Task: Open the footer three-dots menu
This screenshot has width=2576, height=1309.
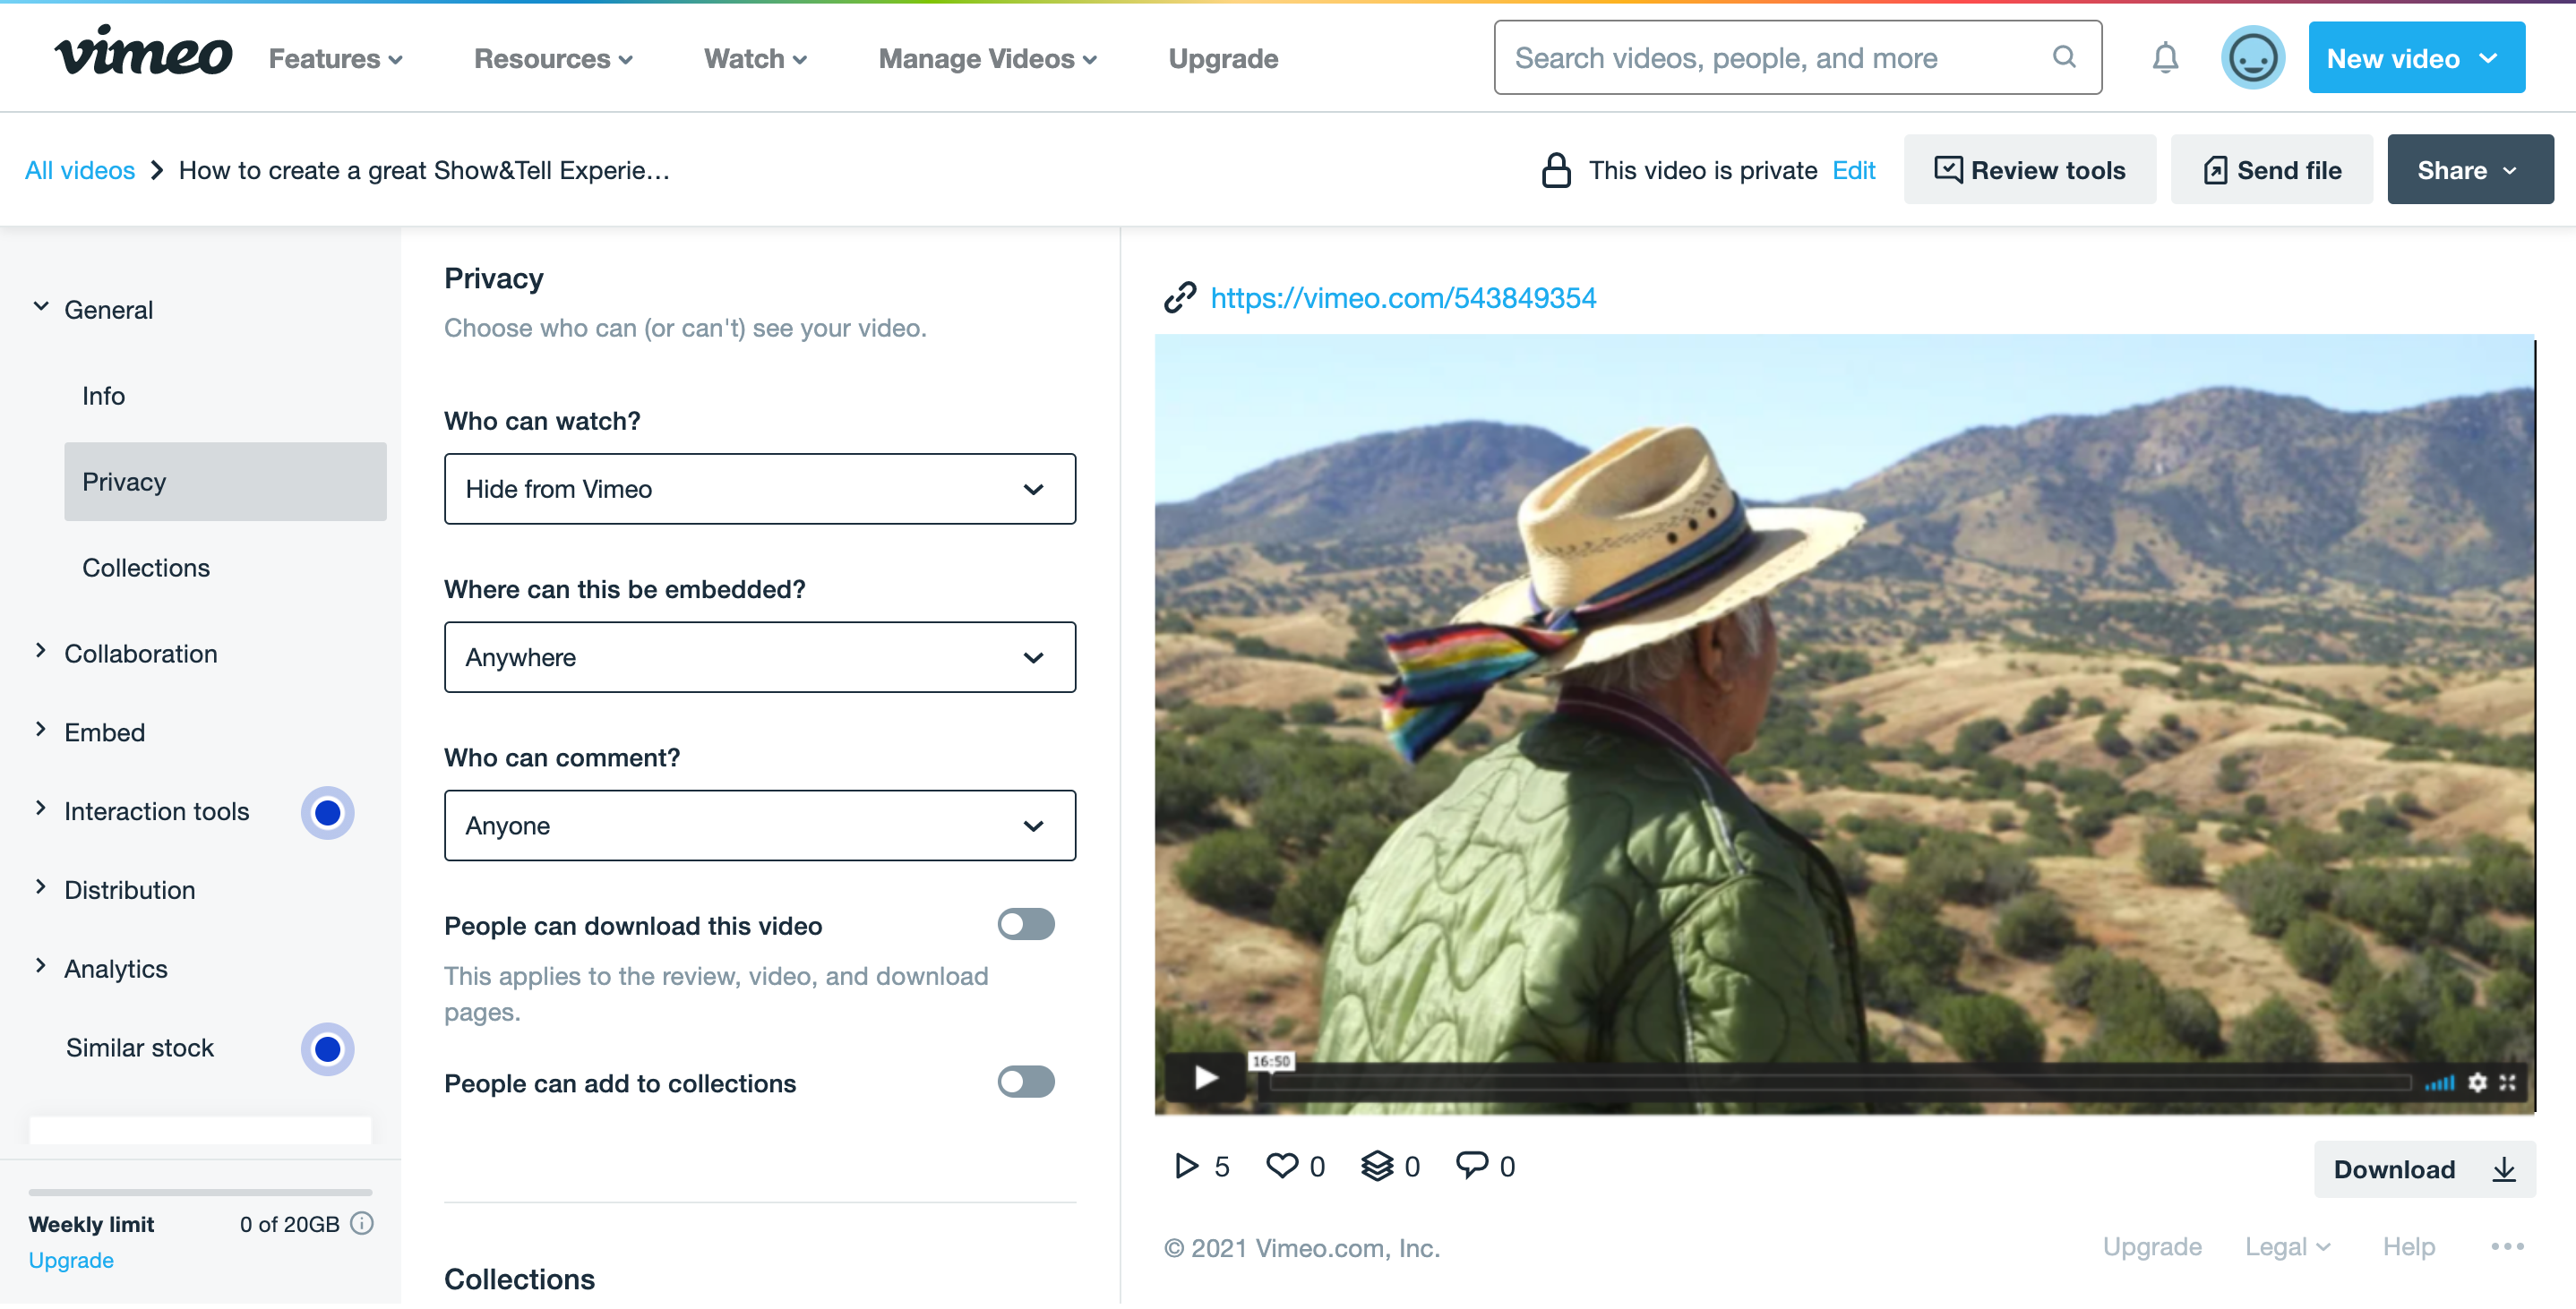Action: pyautogui.click(x=2507, y=1249)
